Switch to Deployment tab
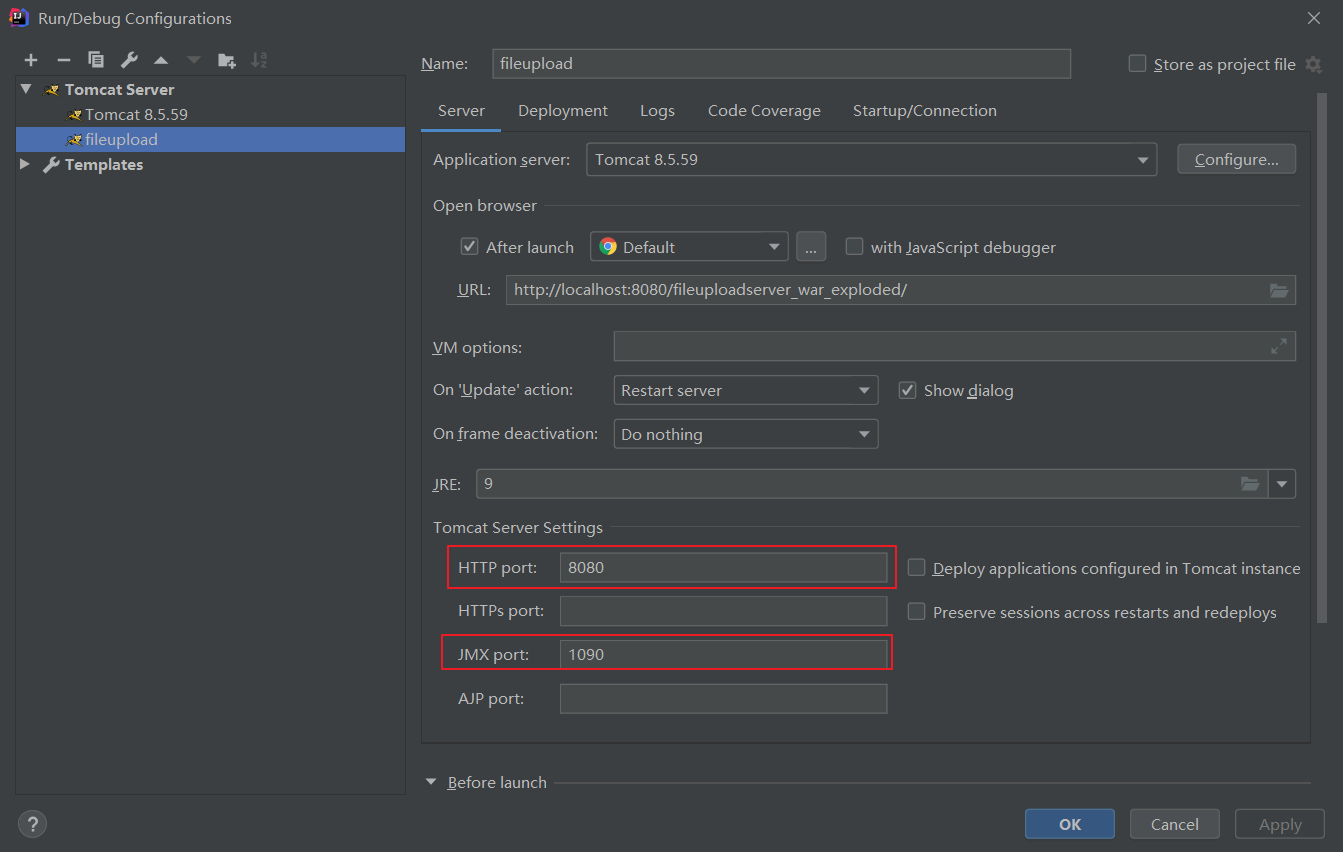The height and width of the screenshot is (852, 1343). click(x=563, y=111)
